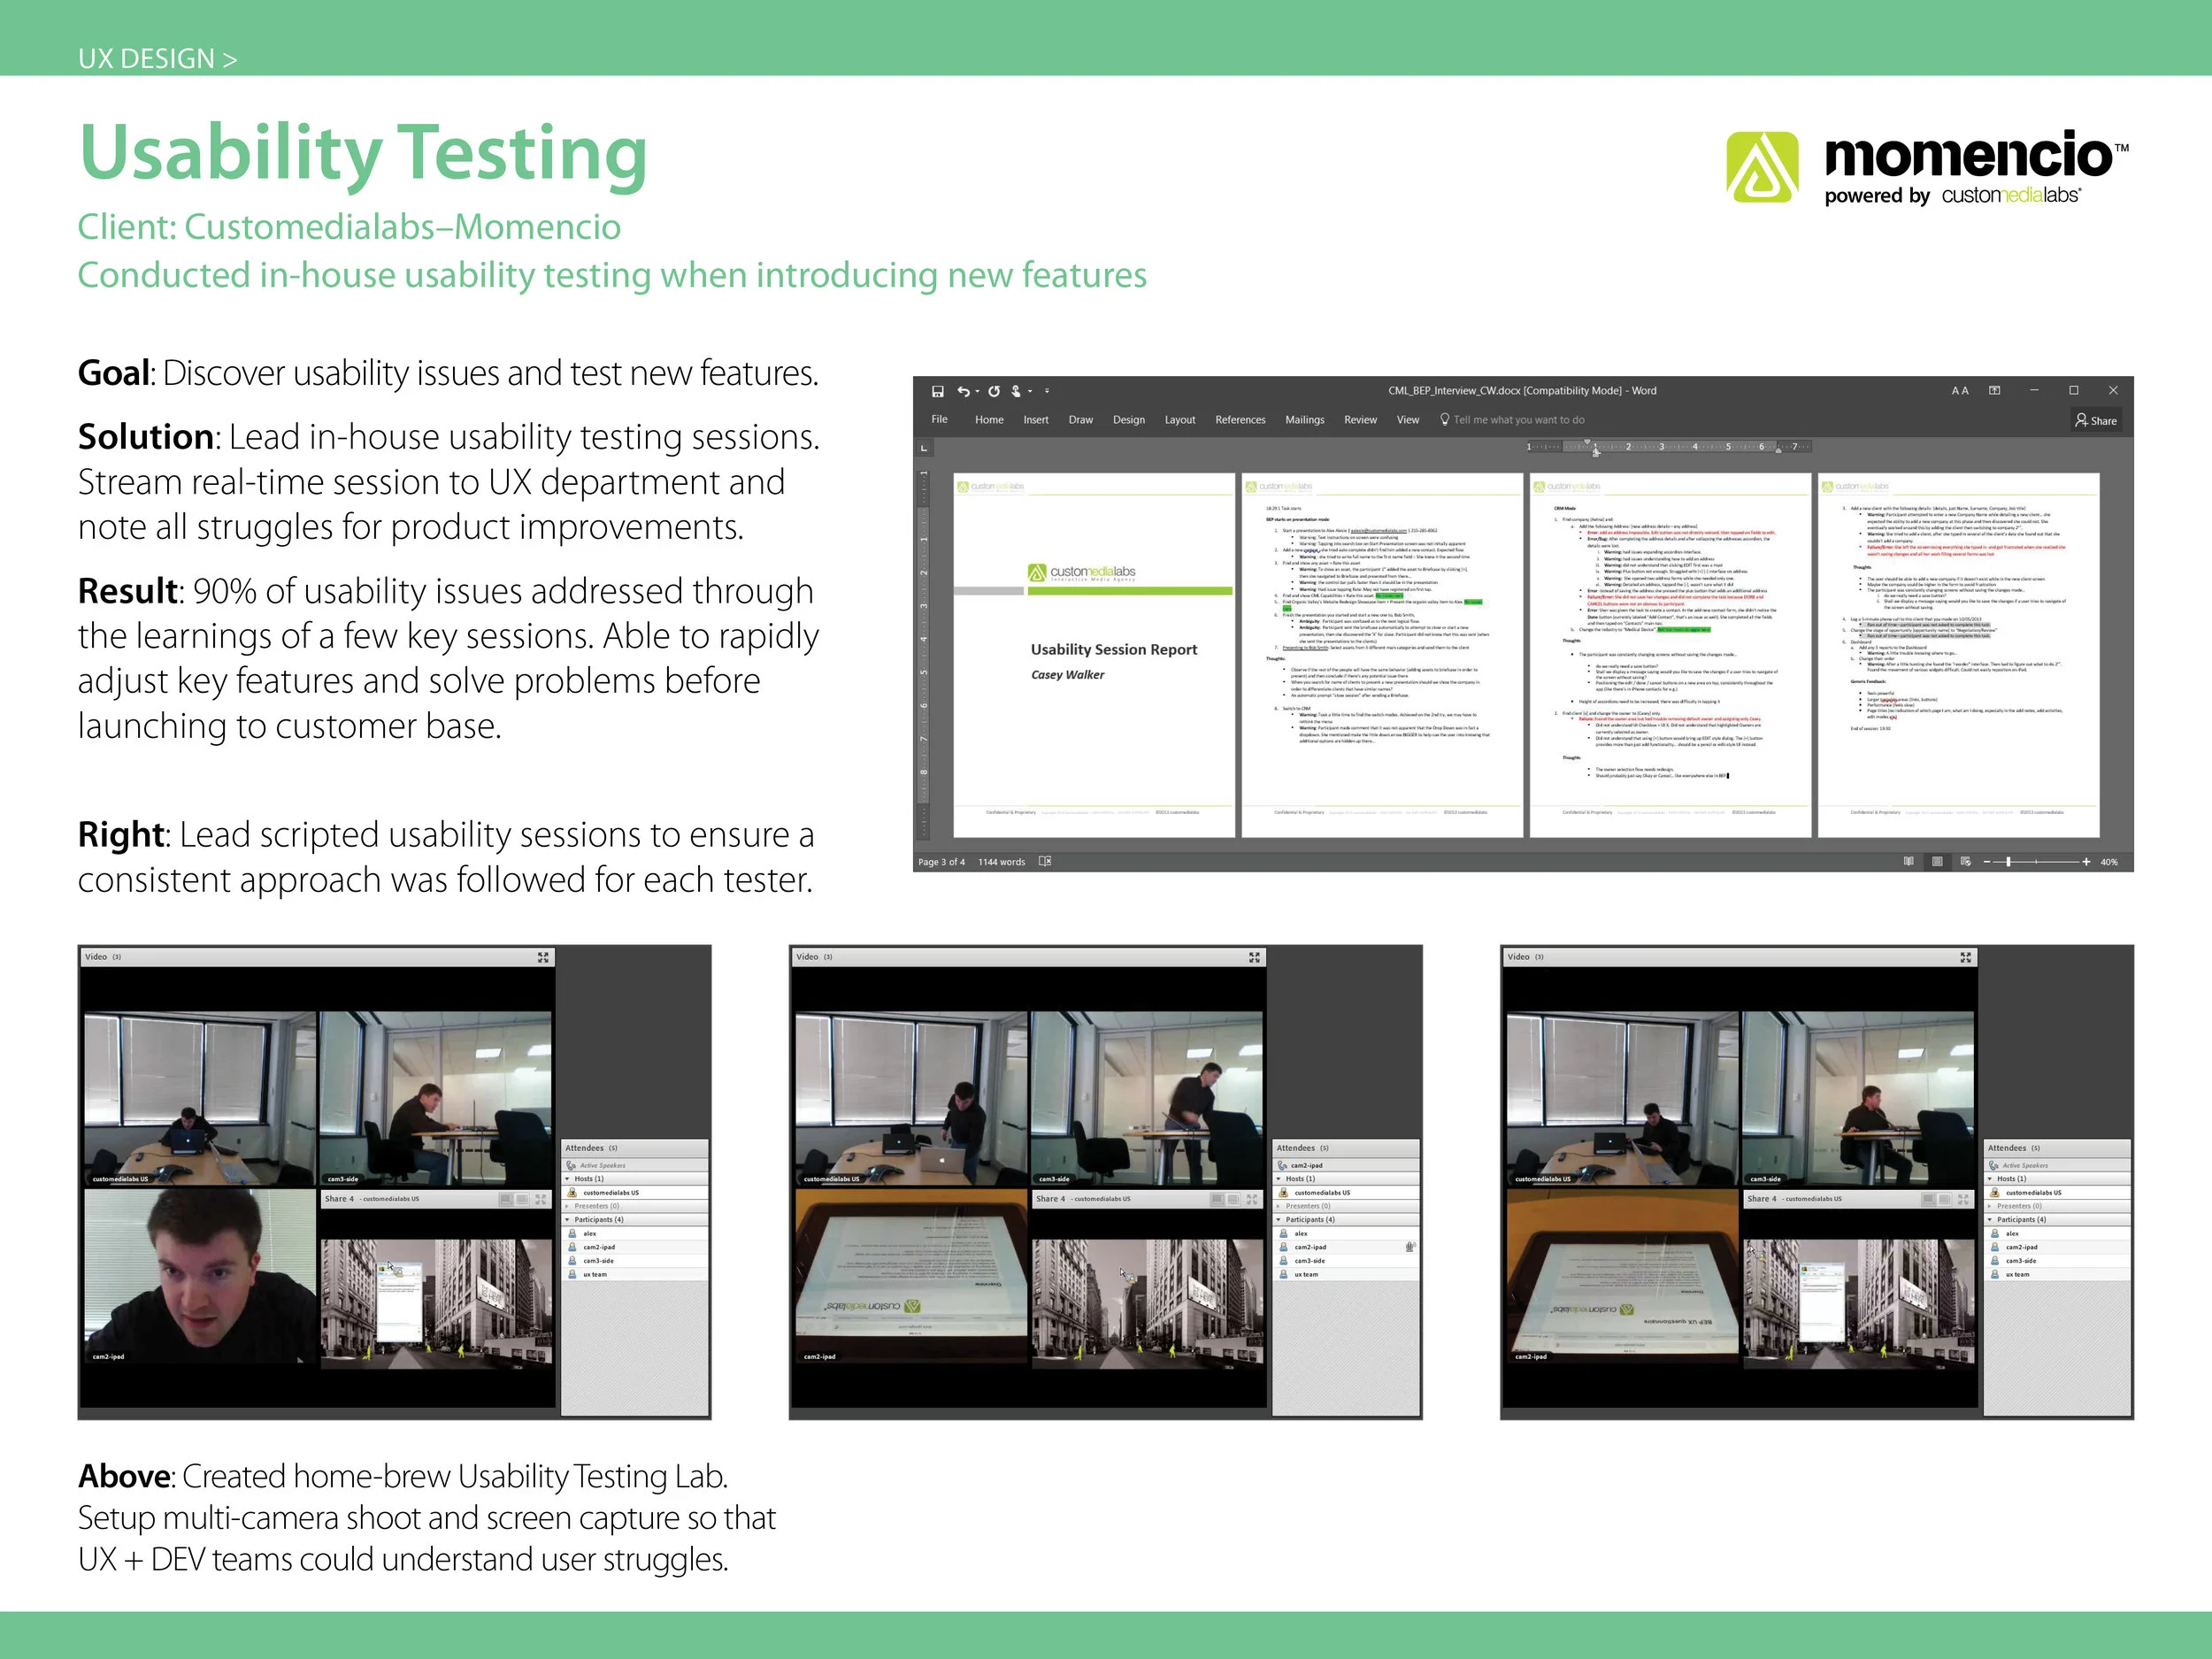Switch to the Draw ribbon tab
Viewport: 2212px width, 1659px height.
click(1080, 420)
